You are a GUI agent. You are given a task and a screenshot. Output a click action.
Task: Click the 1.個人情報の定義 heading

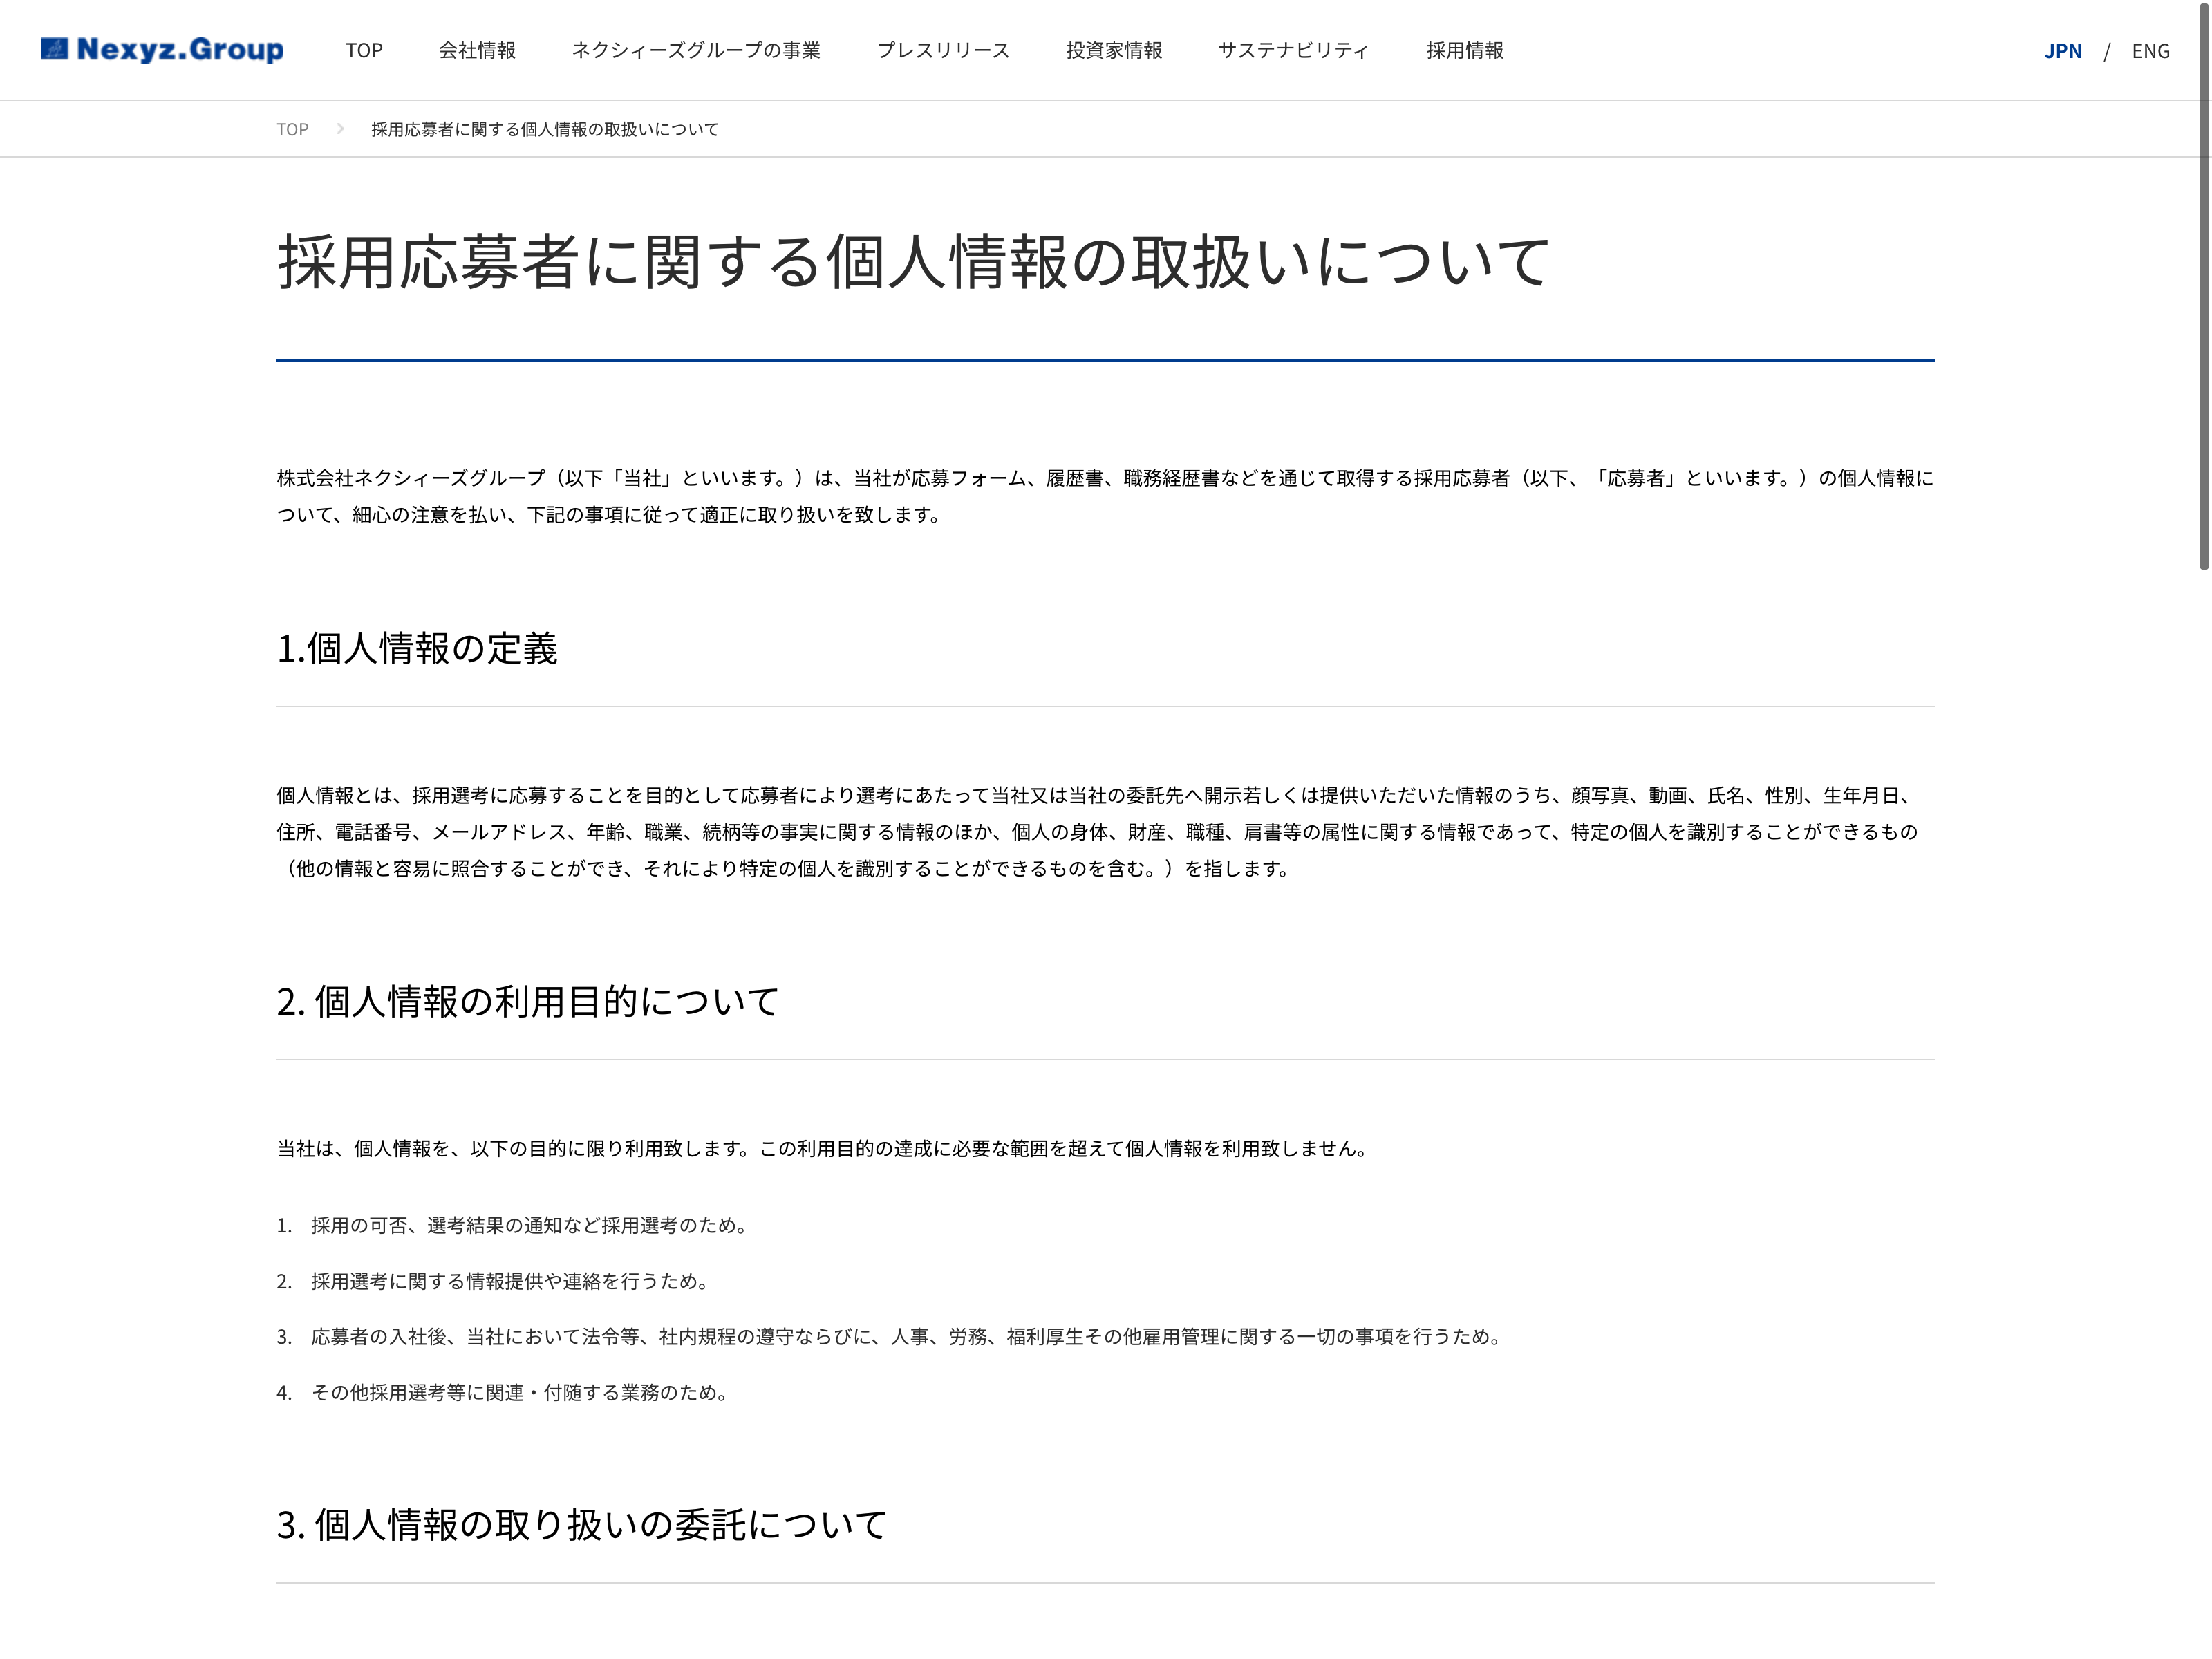pos(416,648)
